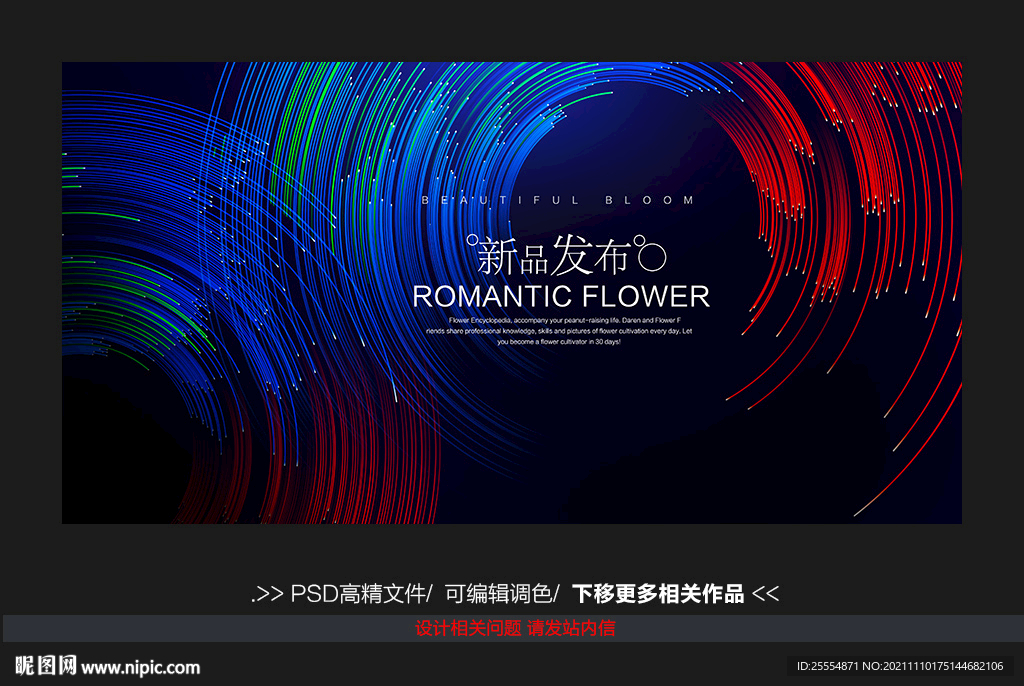Click the large outlined circle after 新品发布
The height and width of the screenshot is (686, 1024).
tap(652, 256)
